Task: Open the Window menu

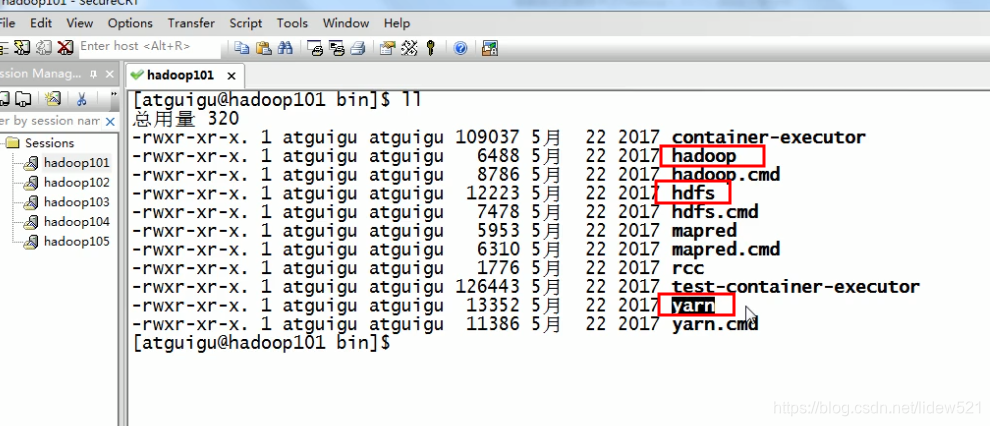Action: (x=346, y=23)
